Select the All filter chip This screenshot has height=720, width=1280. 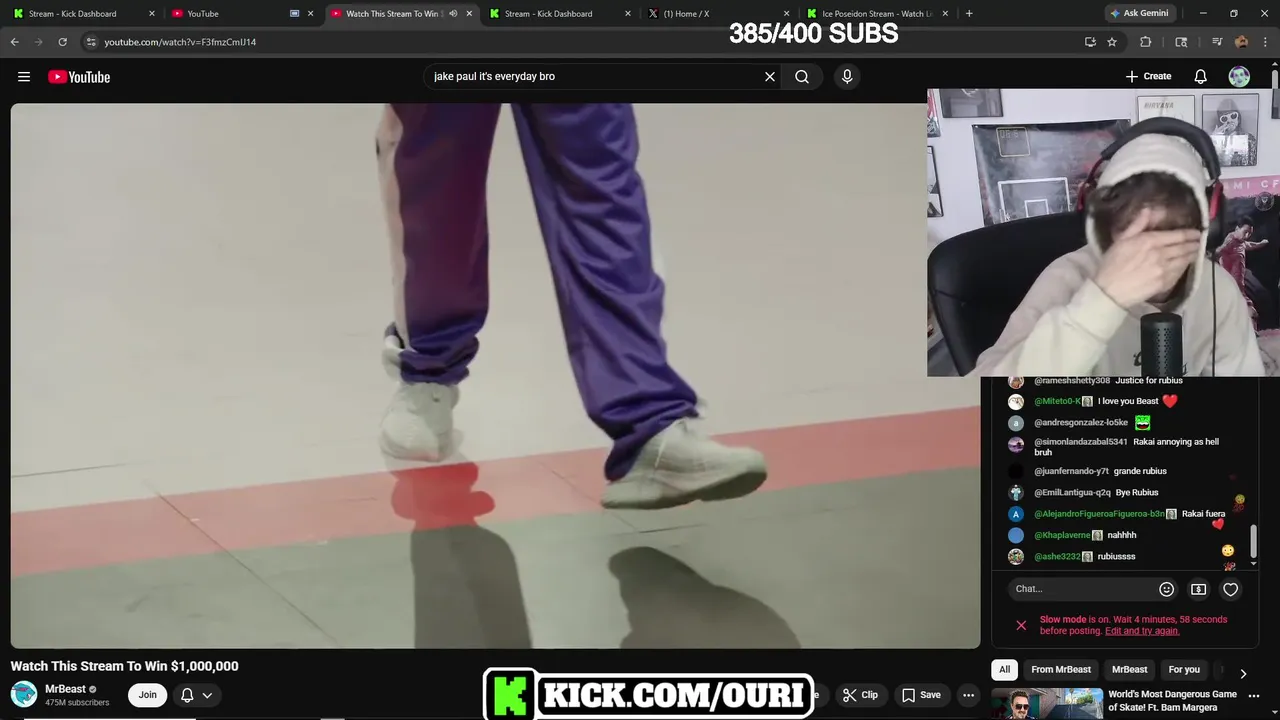1005,670
